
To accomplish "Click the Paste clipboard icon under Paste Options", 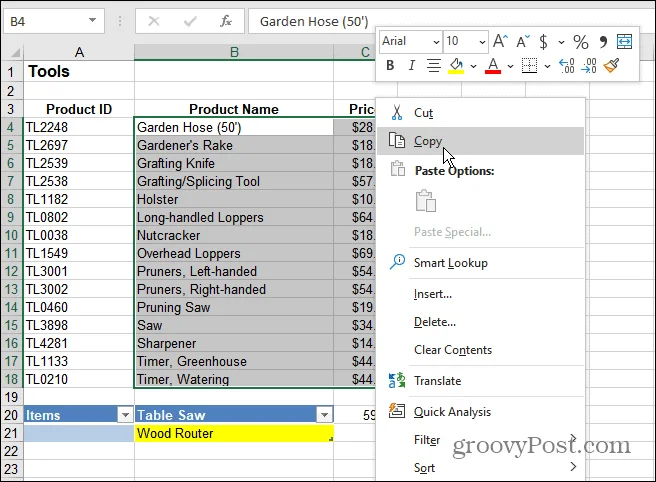I will click(425, 201).
